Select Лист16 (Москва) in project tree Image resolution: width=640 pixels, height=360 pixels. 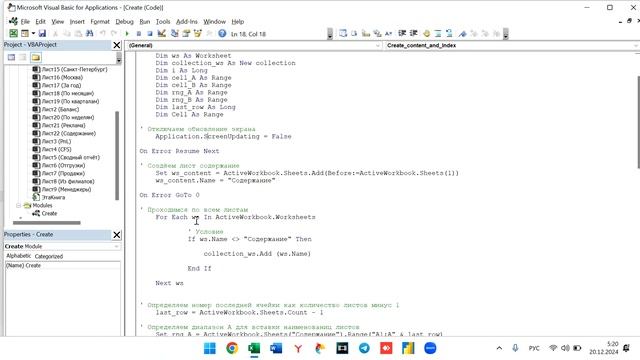[x=62, y=77]
